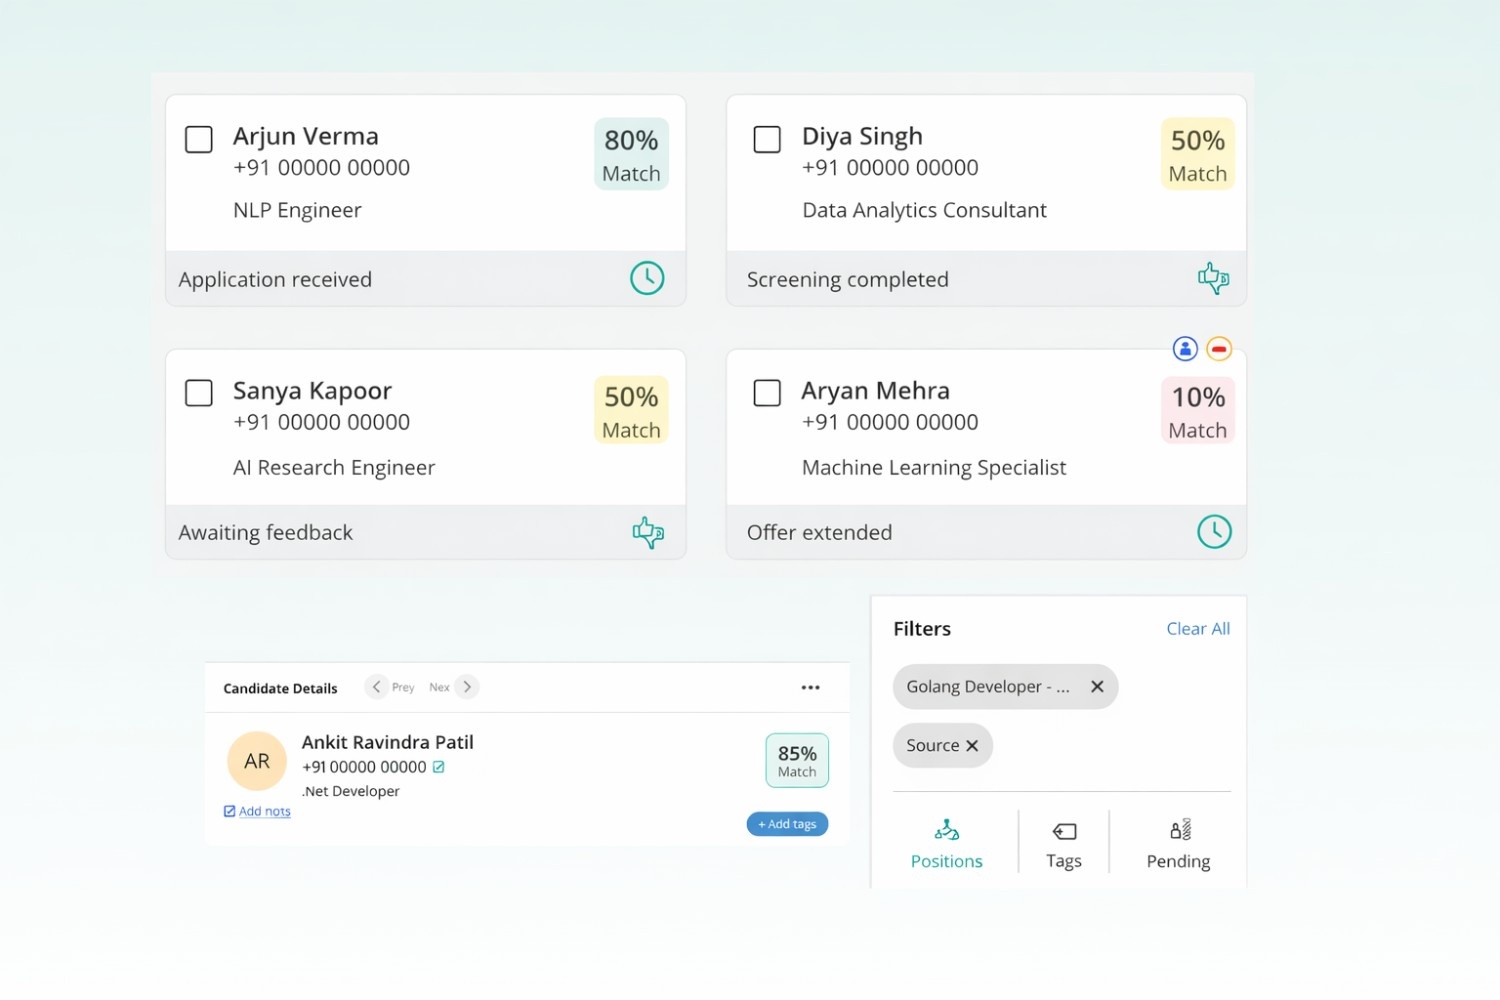Click clock icon on Aryan Mehra's card

coord(1214,532)
